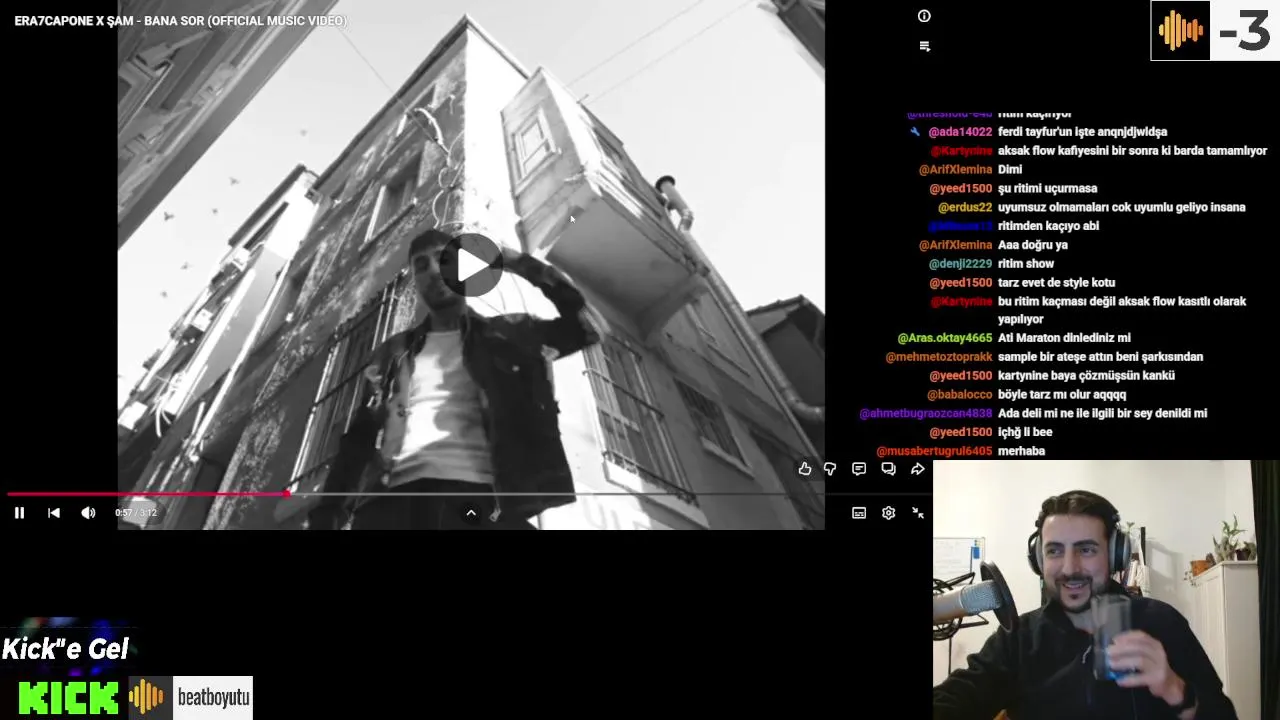Open @denji2229 chat username

[x=960, y=264]
